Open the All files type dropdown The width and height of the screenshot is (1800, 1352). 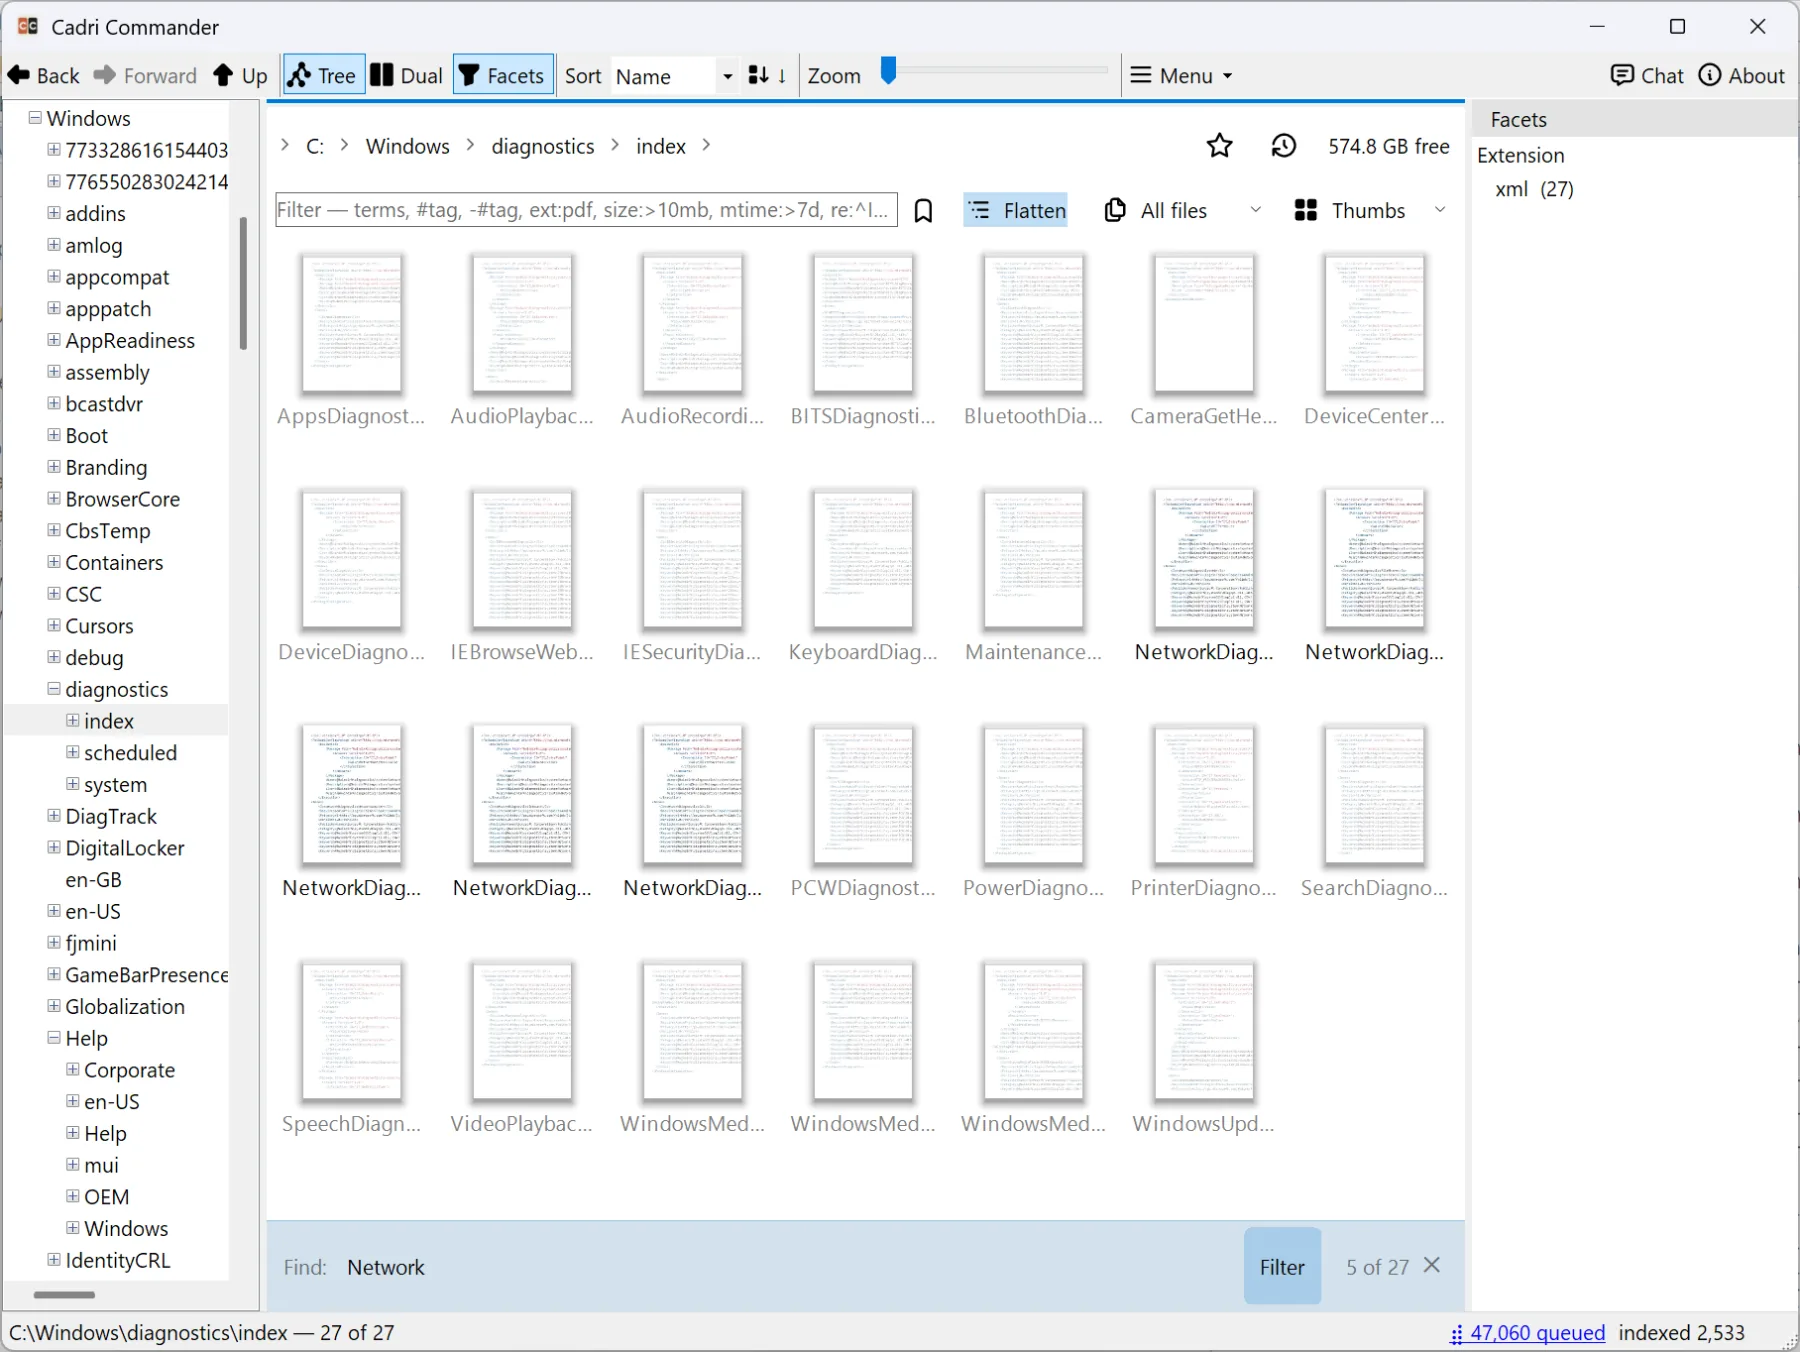pos(1183,211)
